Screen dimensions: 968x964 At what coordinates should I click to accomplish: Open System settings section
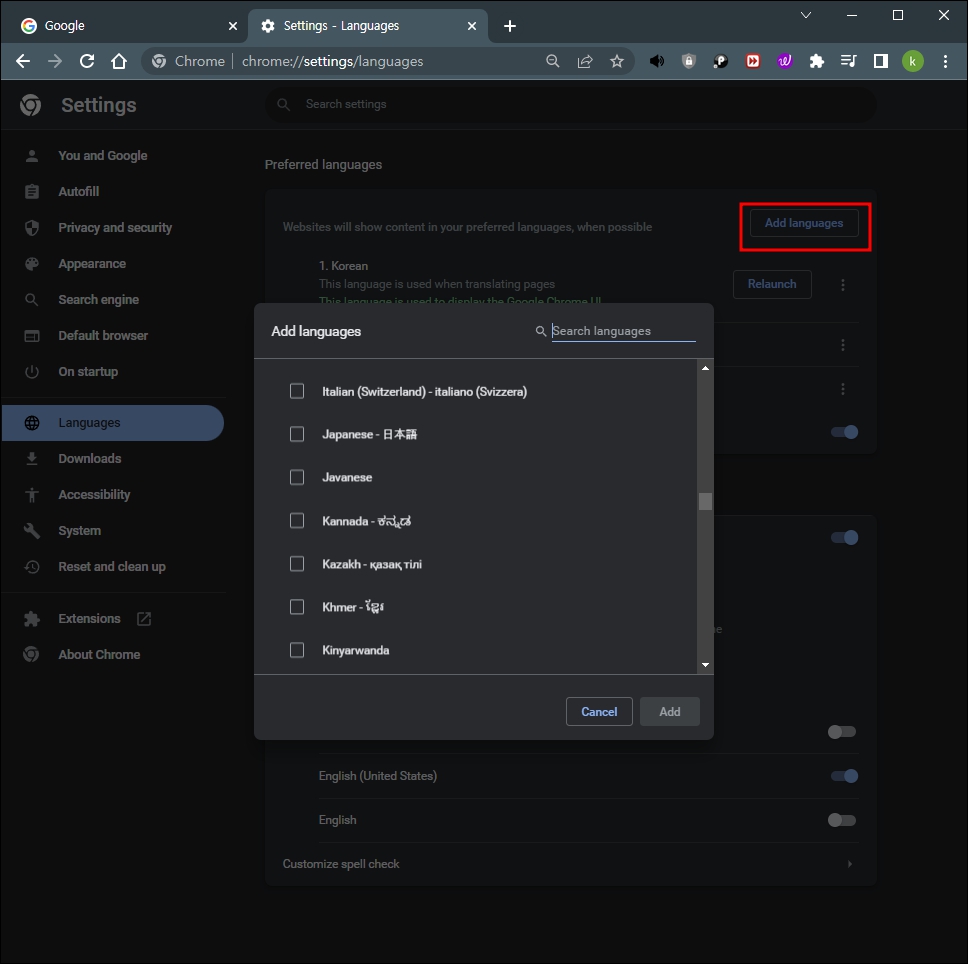click(x=79, y=531)
